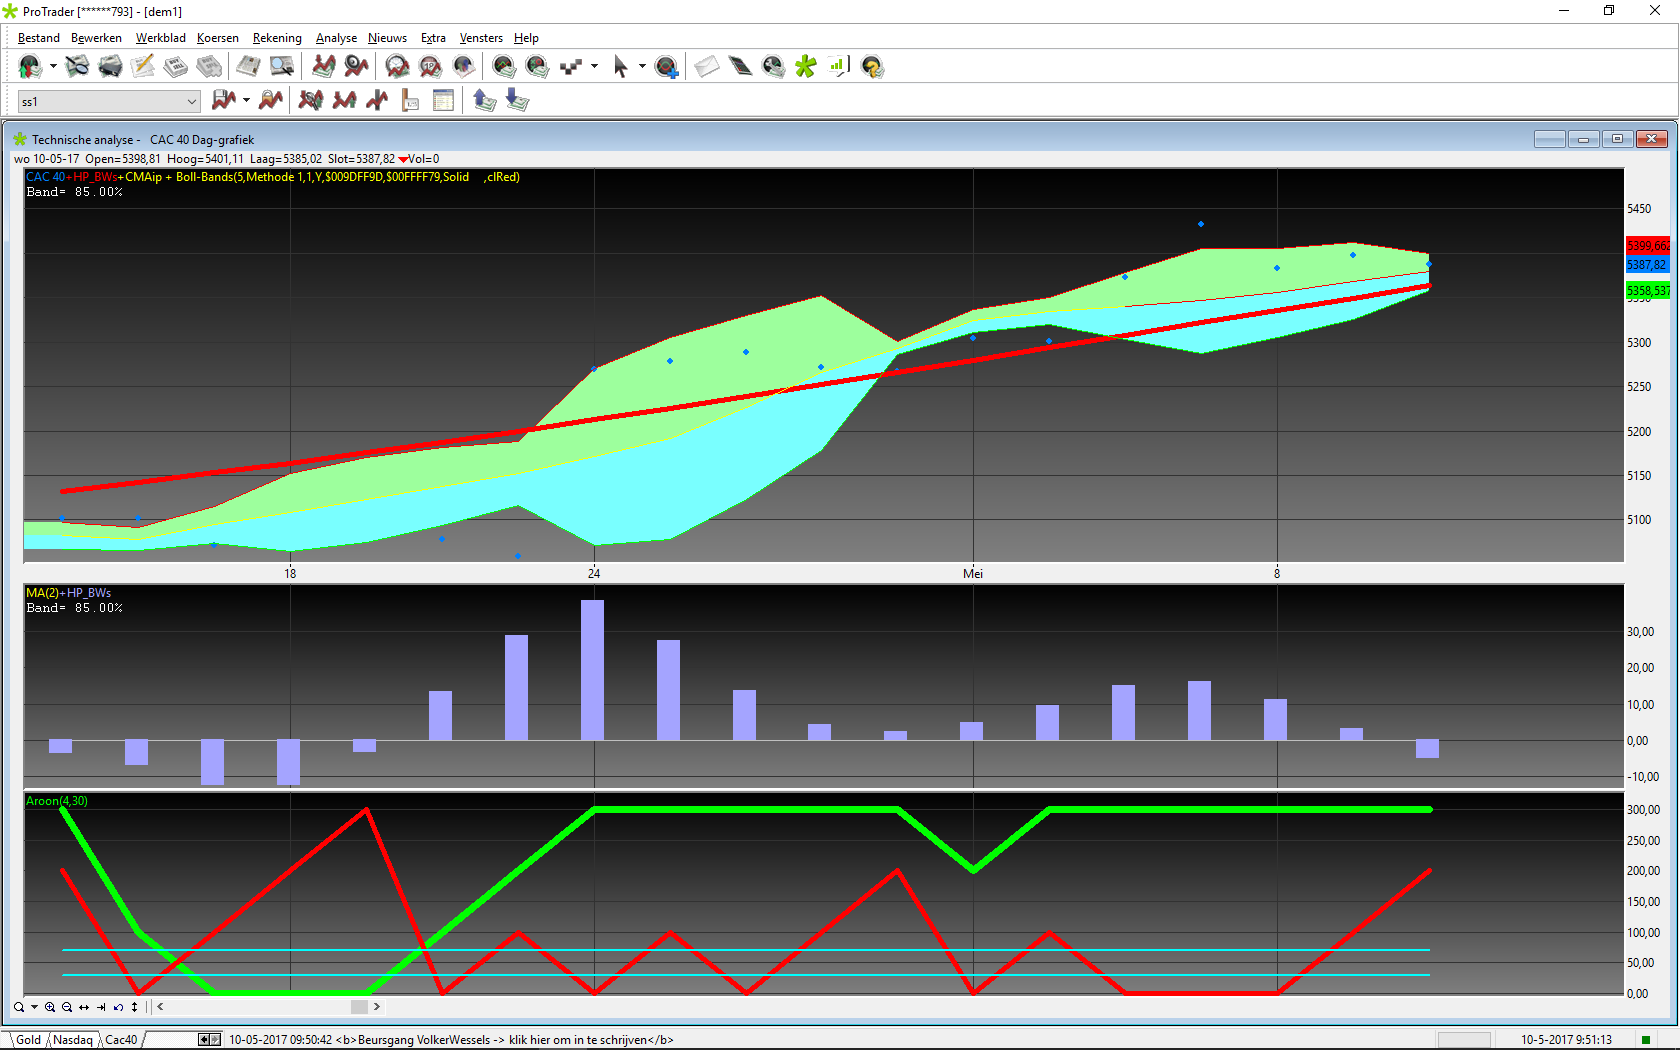1680x1050 pixels.
Task: Click the chart scrollbar right arrow
Action: click(376, 1007)
